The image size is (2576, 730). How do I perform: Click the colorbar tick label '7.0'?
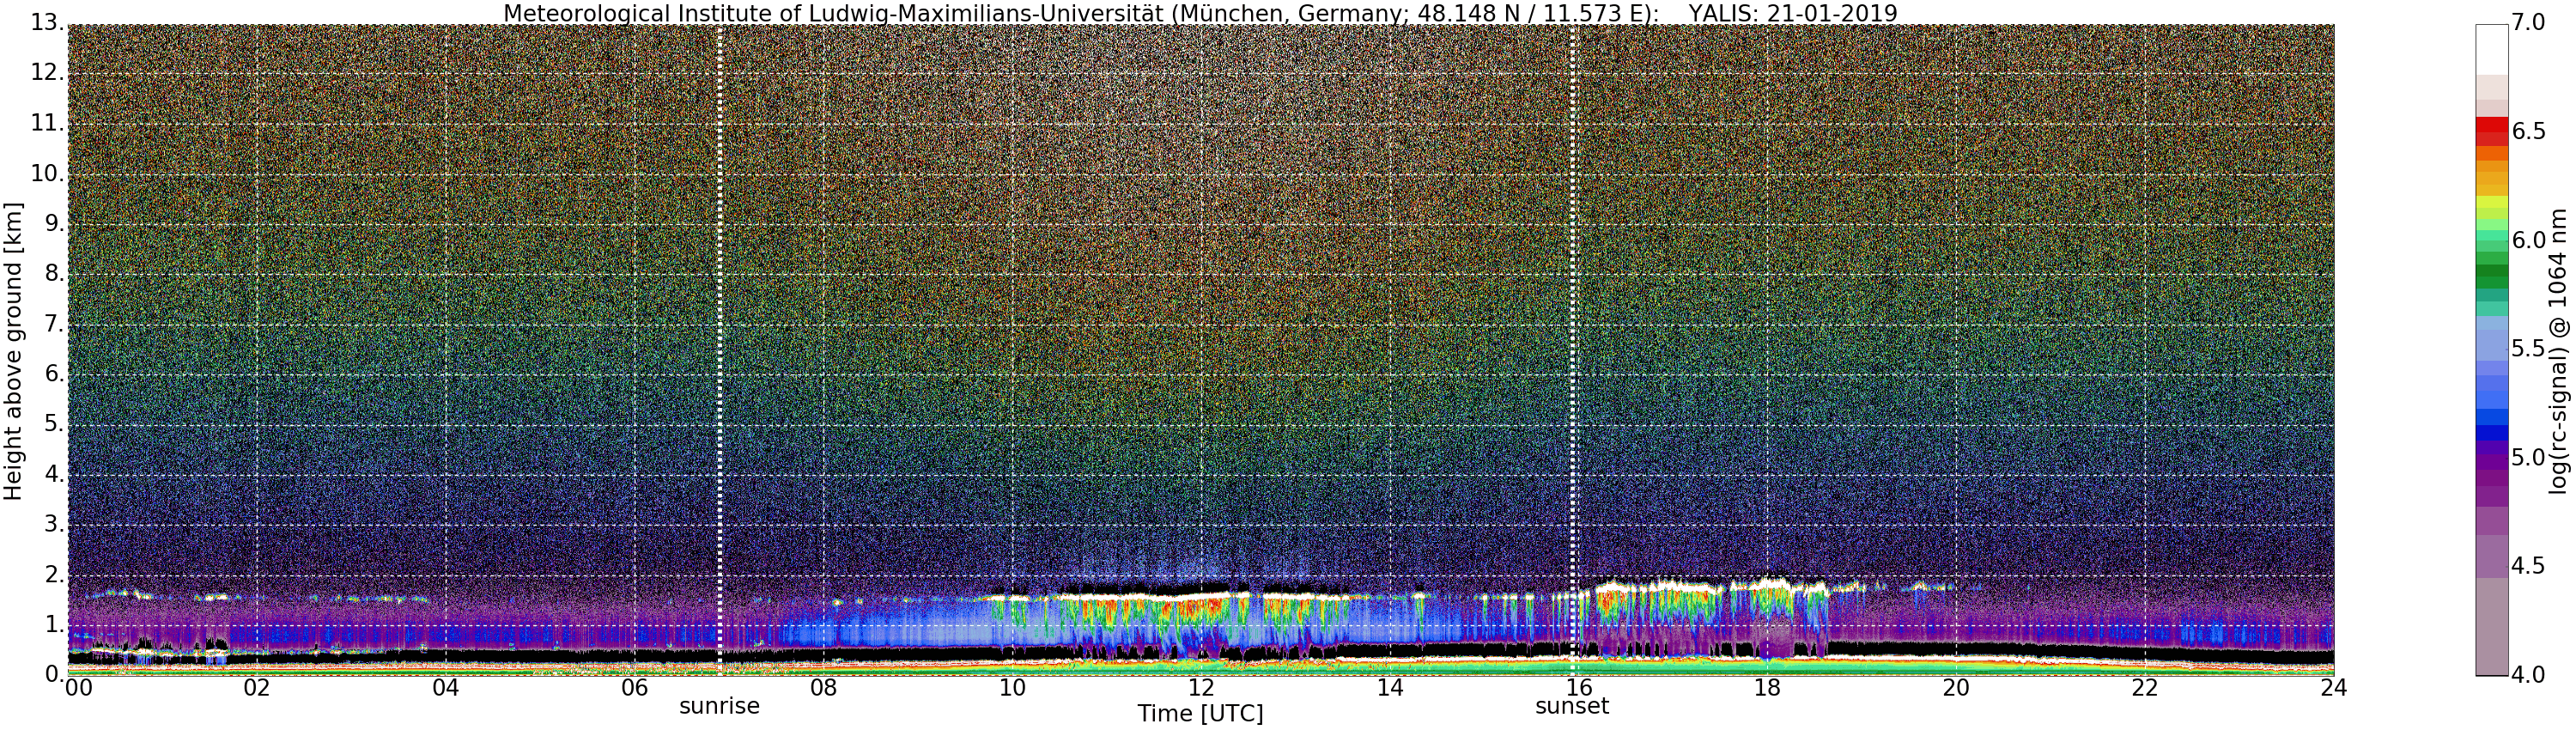[2529, 23]
